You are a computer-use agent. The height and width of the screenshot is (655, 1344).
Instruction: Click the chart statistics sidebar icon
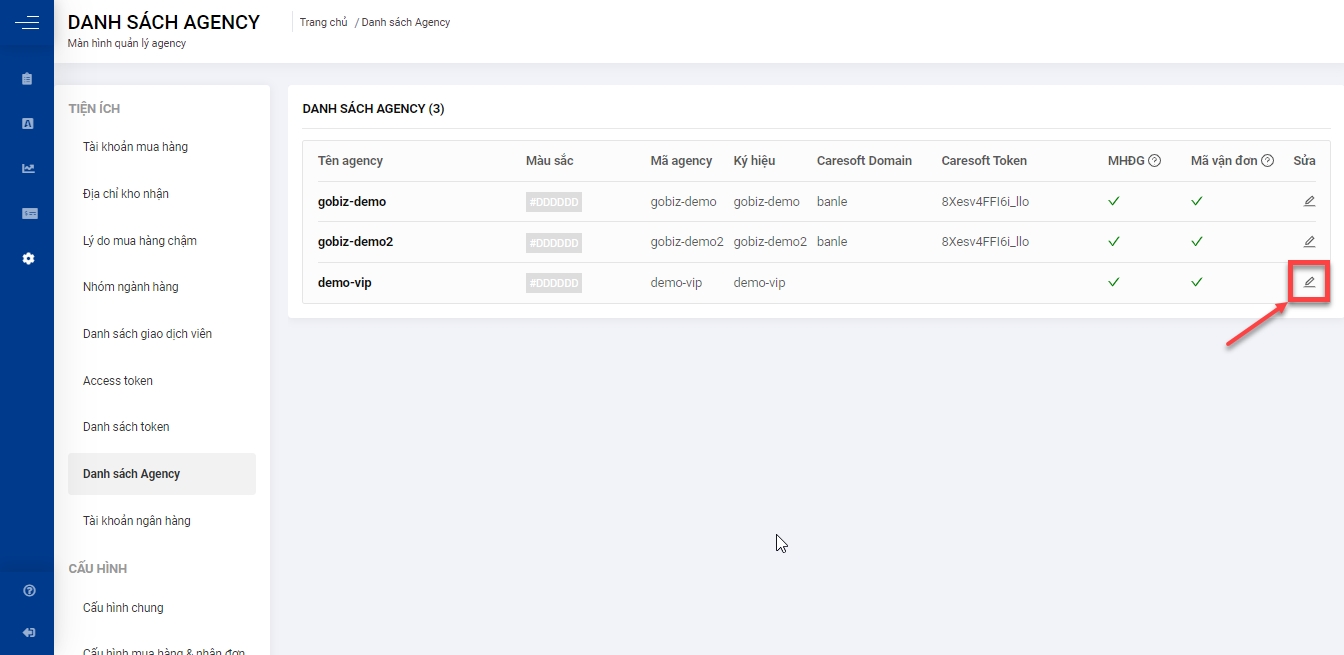point(28,168)
